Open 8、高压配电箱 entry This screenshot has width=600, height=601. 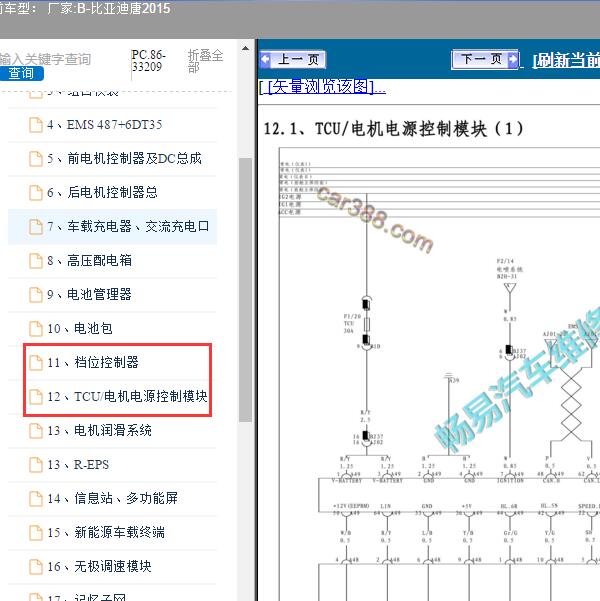click(112, 261)
